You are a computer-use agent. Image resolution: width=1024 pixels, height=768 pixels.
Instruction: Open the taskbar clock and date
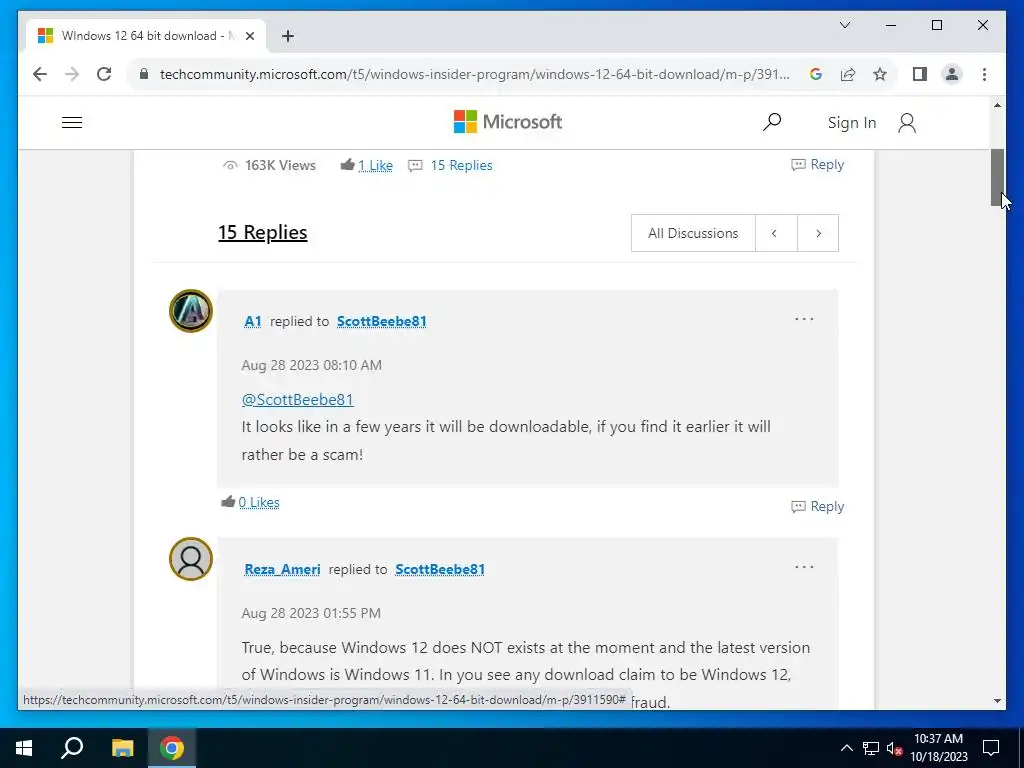point(938,748)
